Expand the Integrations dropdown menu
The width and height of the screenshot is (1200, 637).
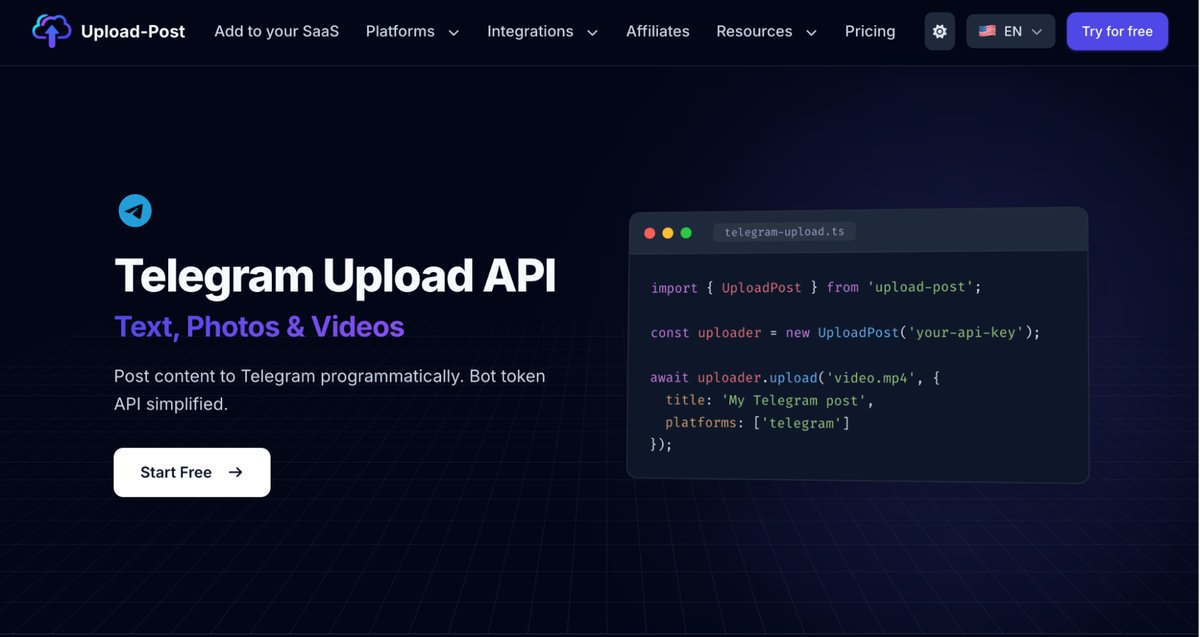point(542,31)
